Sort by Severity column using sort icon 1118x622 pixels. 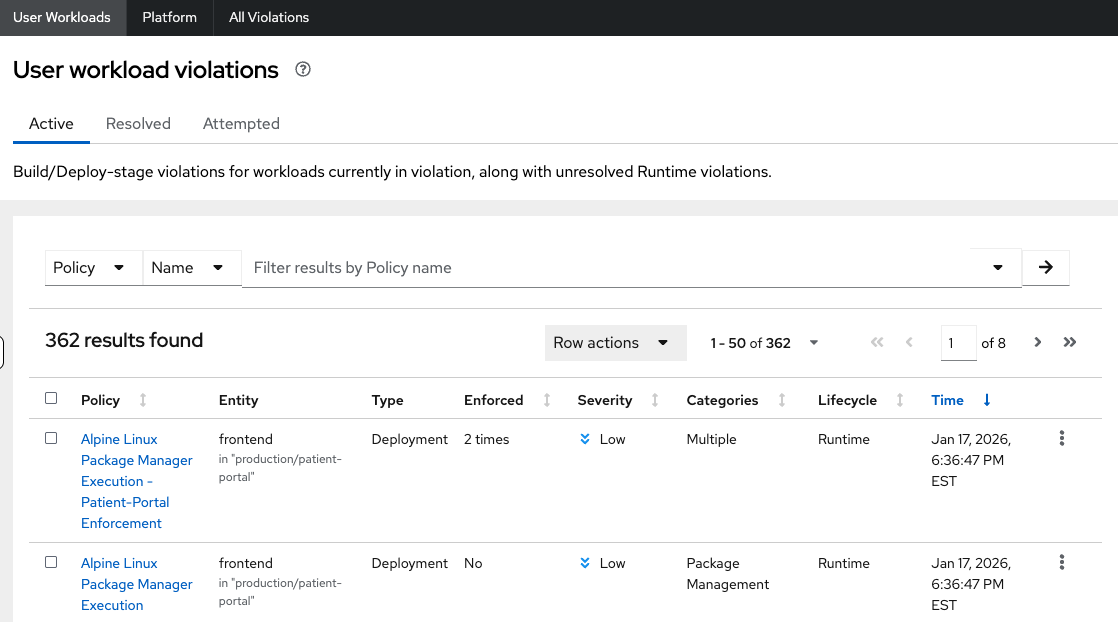(x=655, y=400)
